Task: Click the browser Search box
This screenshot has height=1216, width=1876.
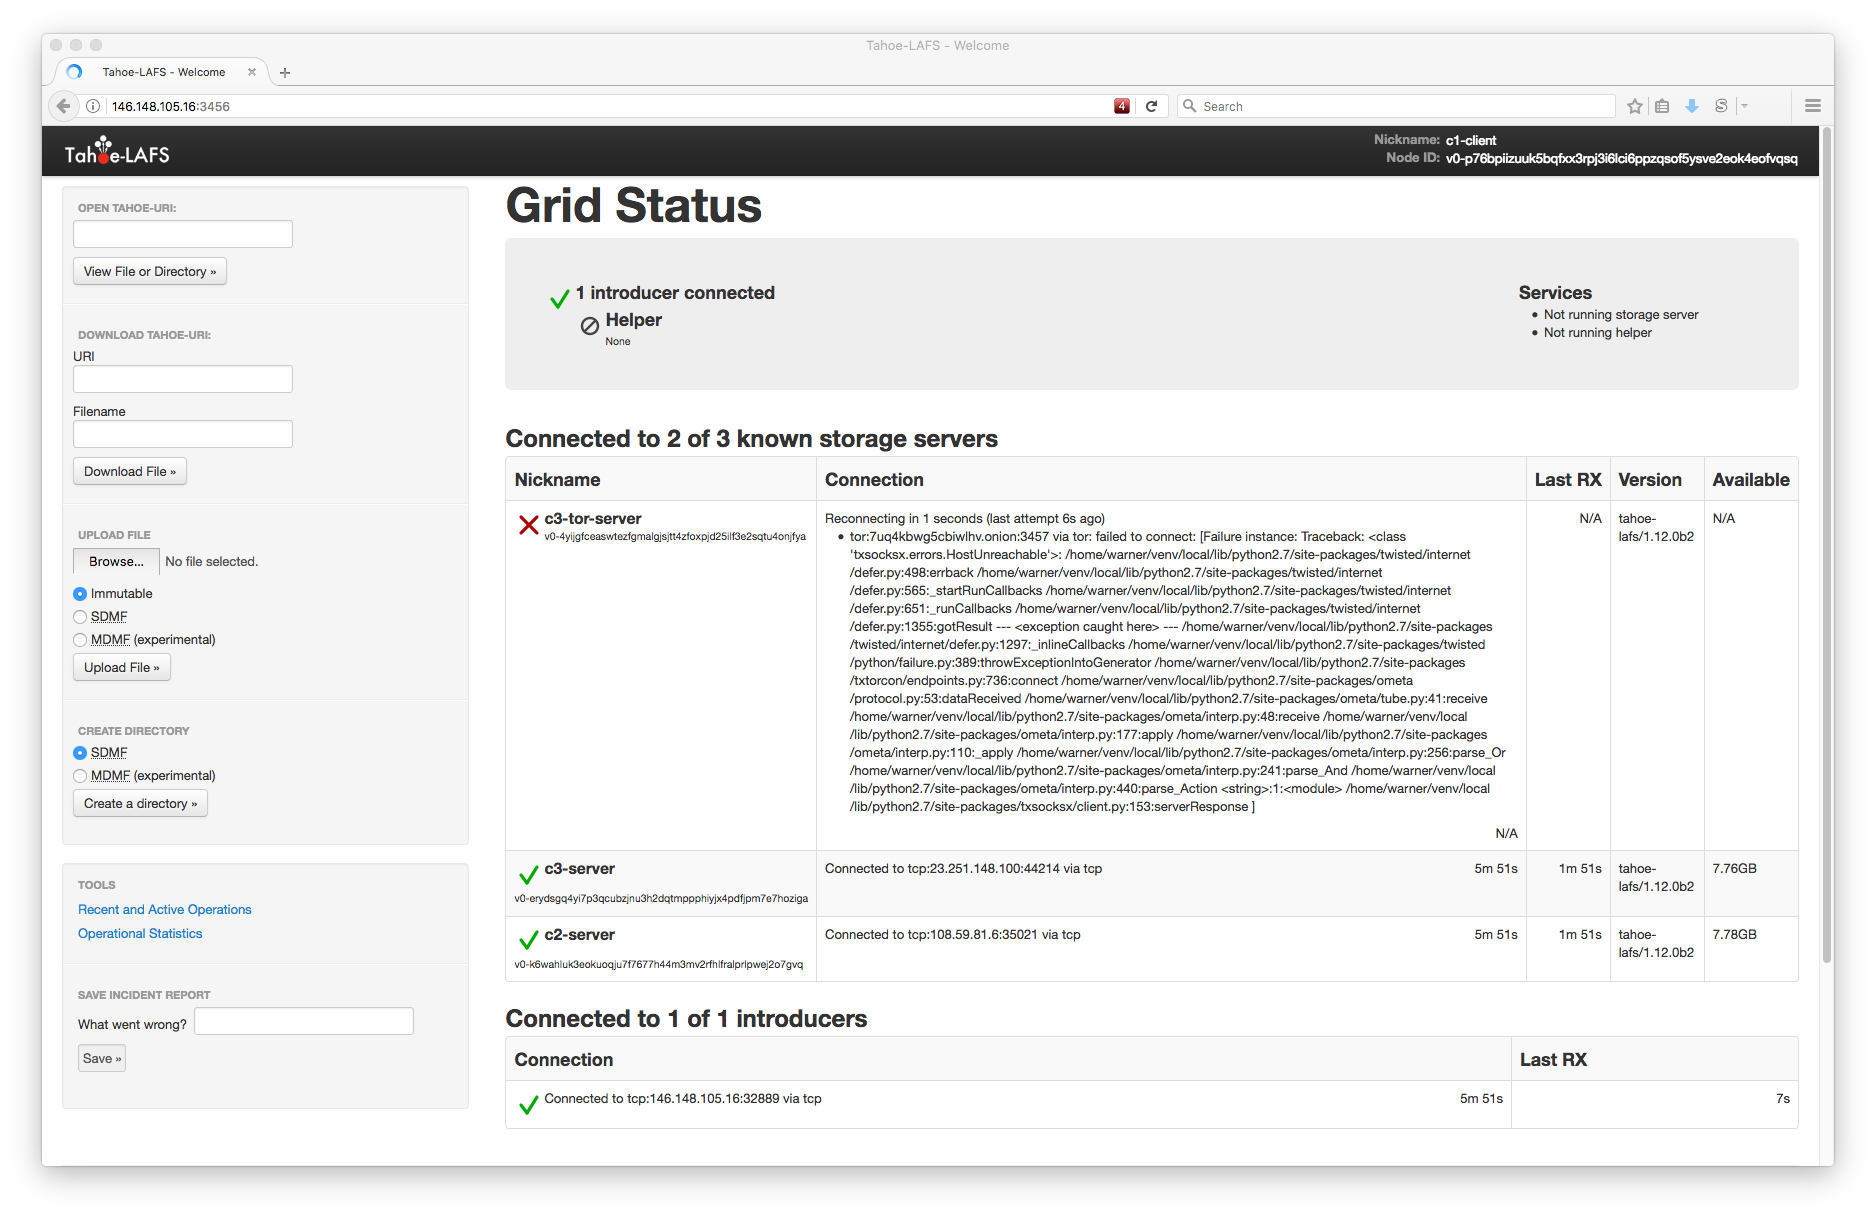Action: (x=1396, y=106)
